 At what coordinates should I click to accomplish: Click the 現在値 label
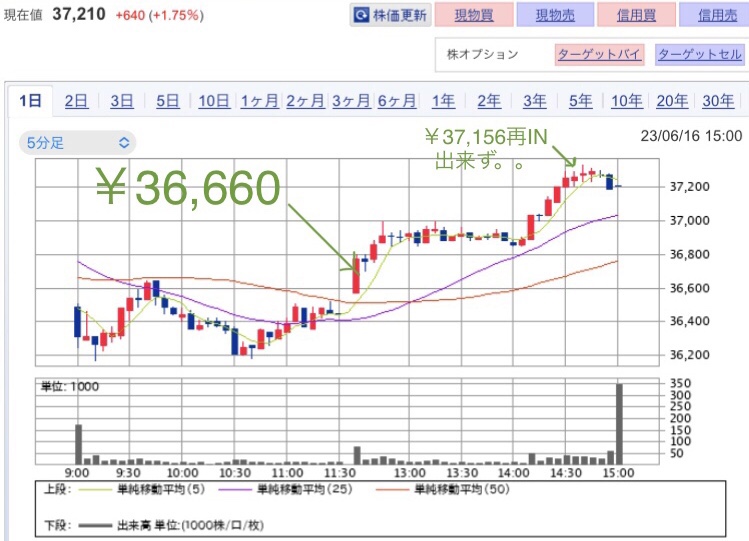click(x=23, y=15)
